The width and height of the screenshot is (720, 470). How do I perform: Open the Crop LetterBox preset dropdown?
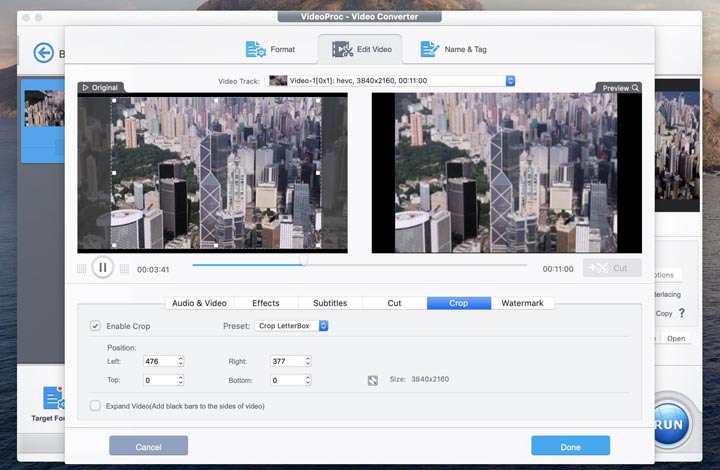[x=323, y=326]
